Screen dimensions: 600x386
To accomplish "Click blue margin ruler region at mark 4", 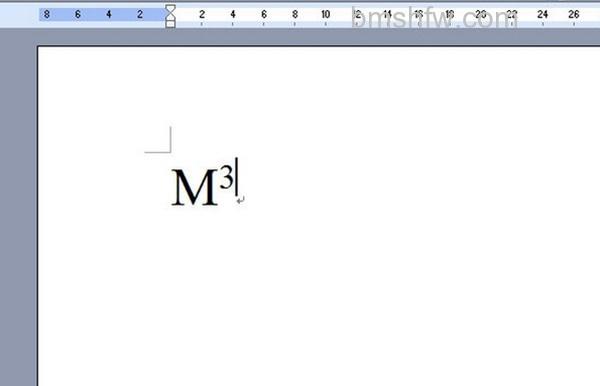I will (109, 15).
